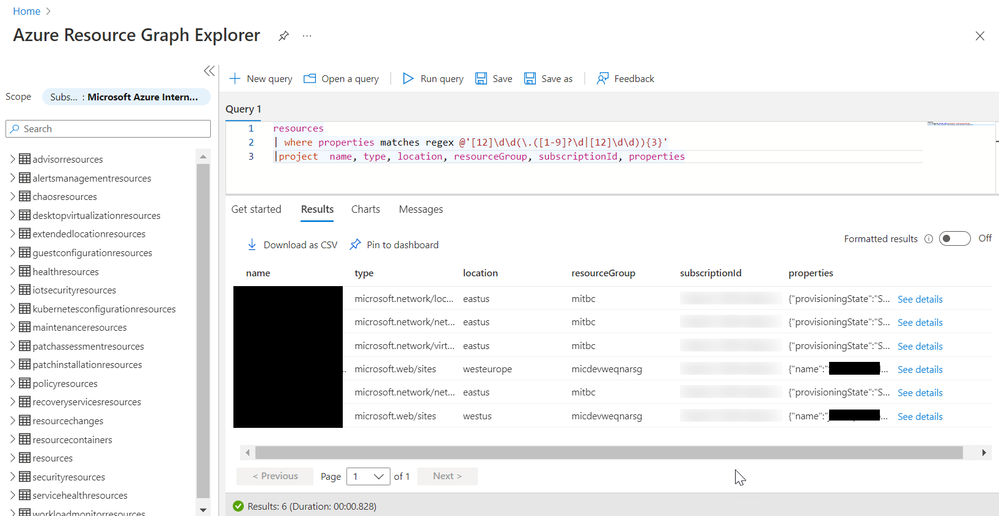Select the resourcecontainers tree item
The image size is (999, 516).
coord(73,440)
